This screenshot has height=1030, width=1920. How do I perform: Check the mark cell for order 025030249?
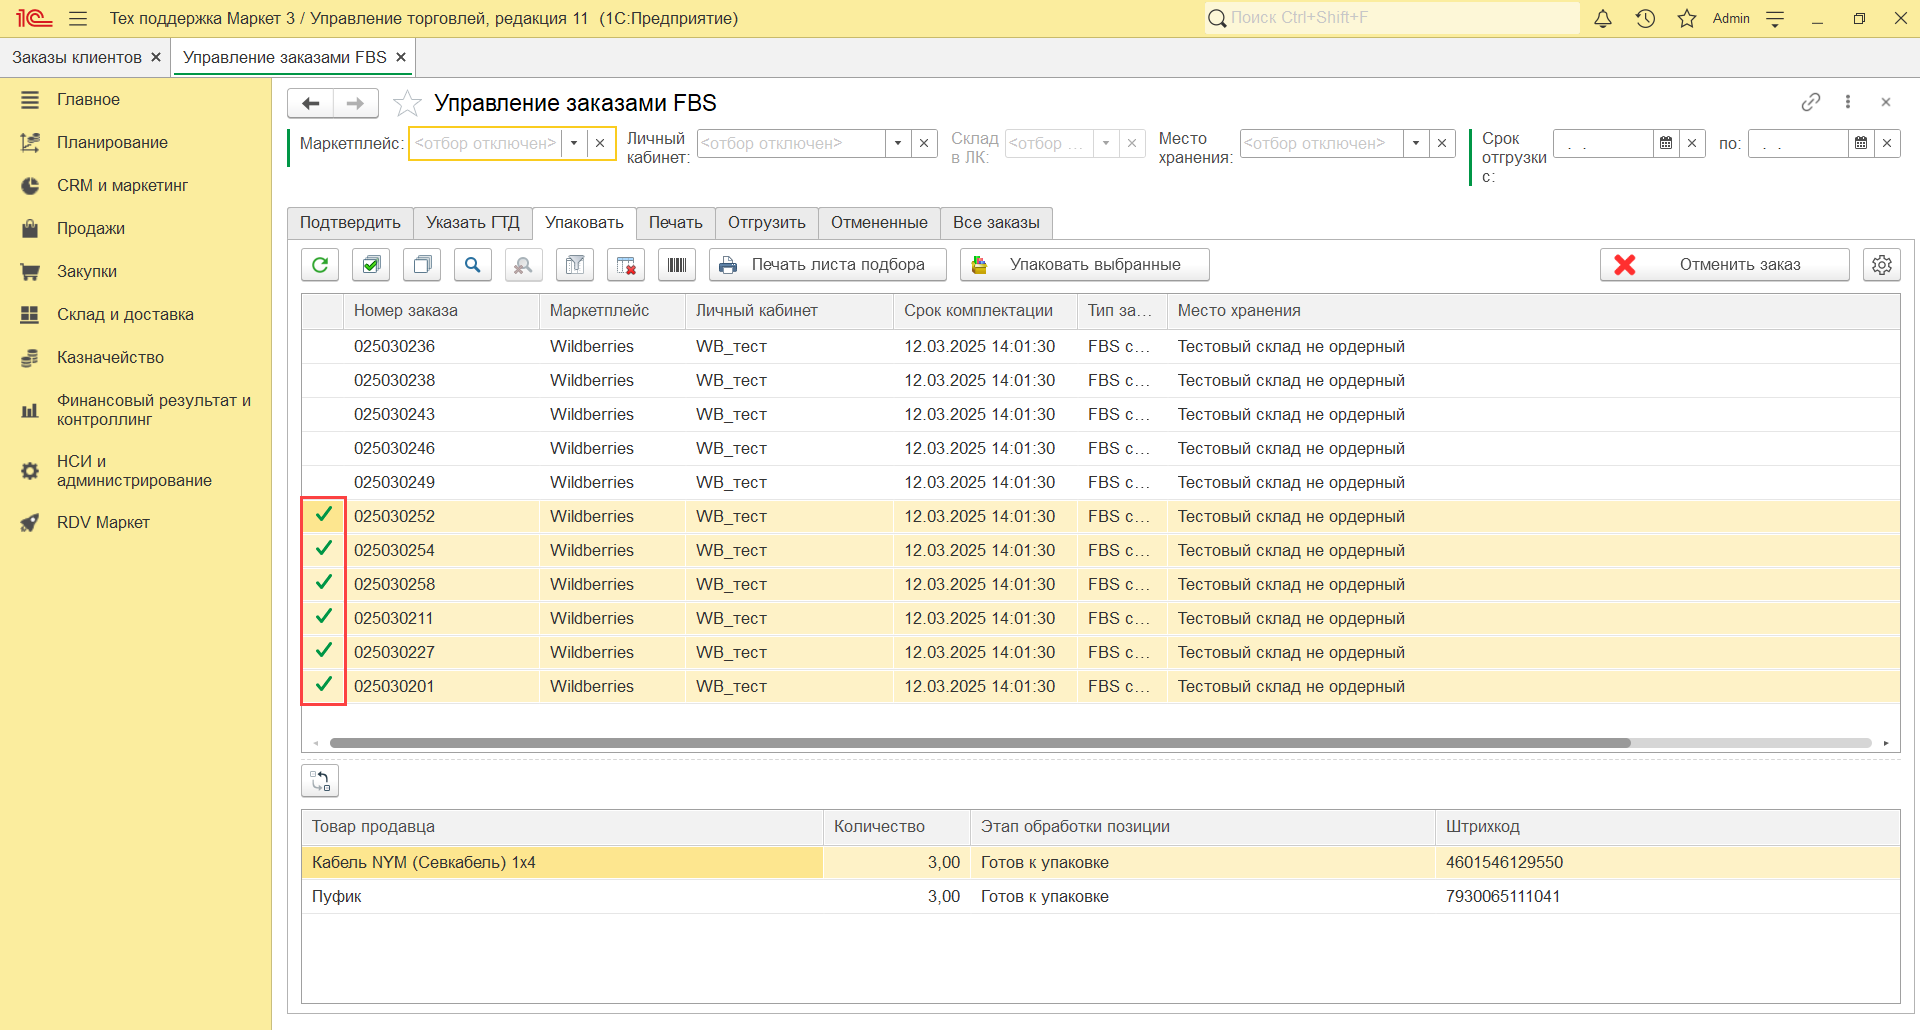(324, 482)
